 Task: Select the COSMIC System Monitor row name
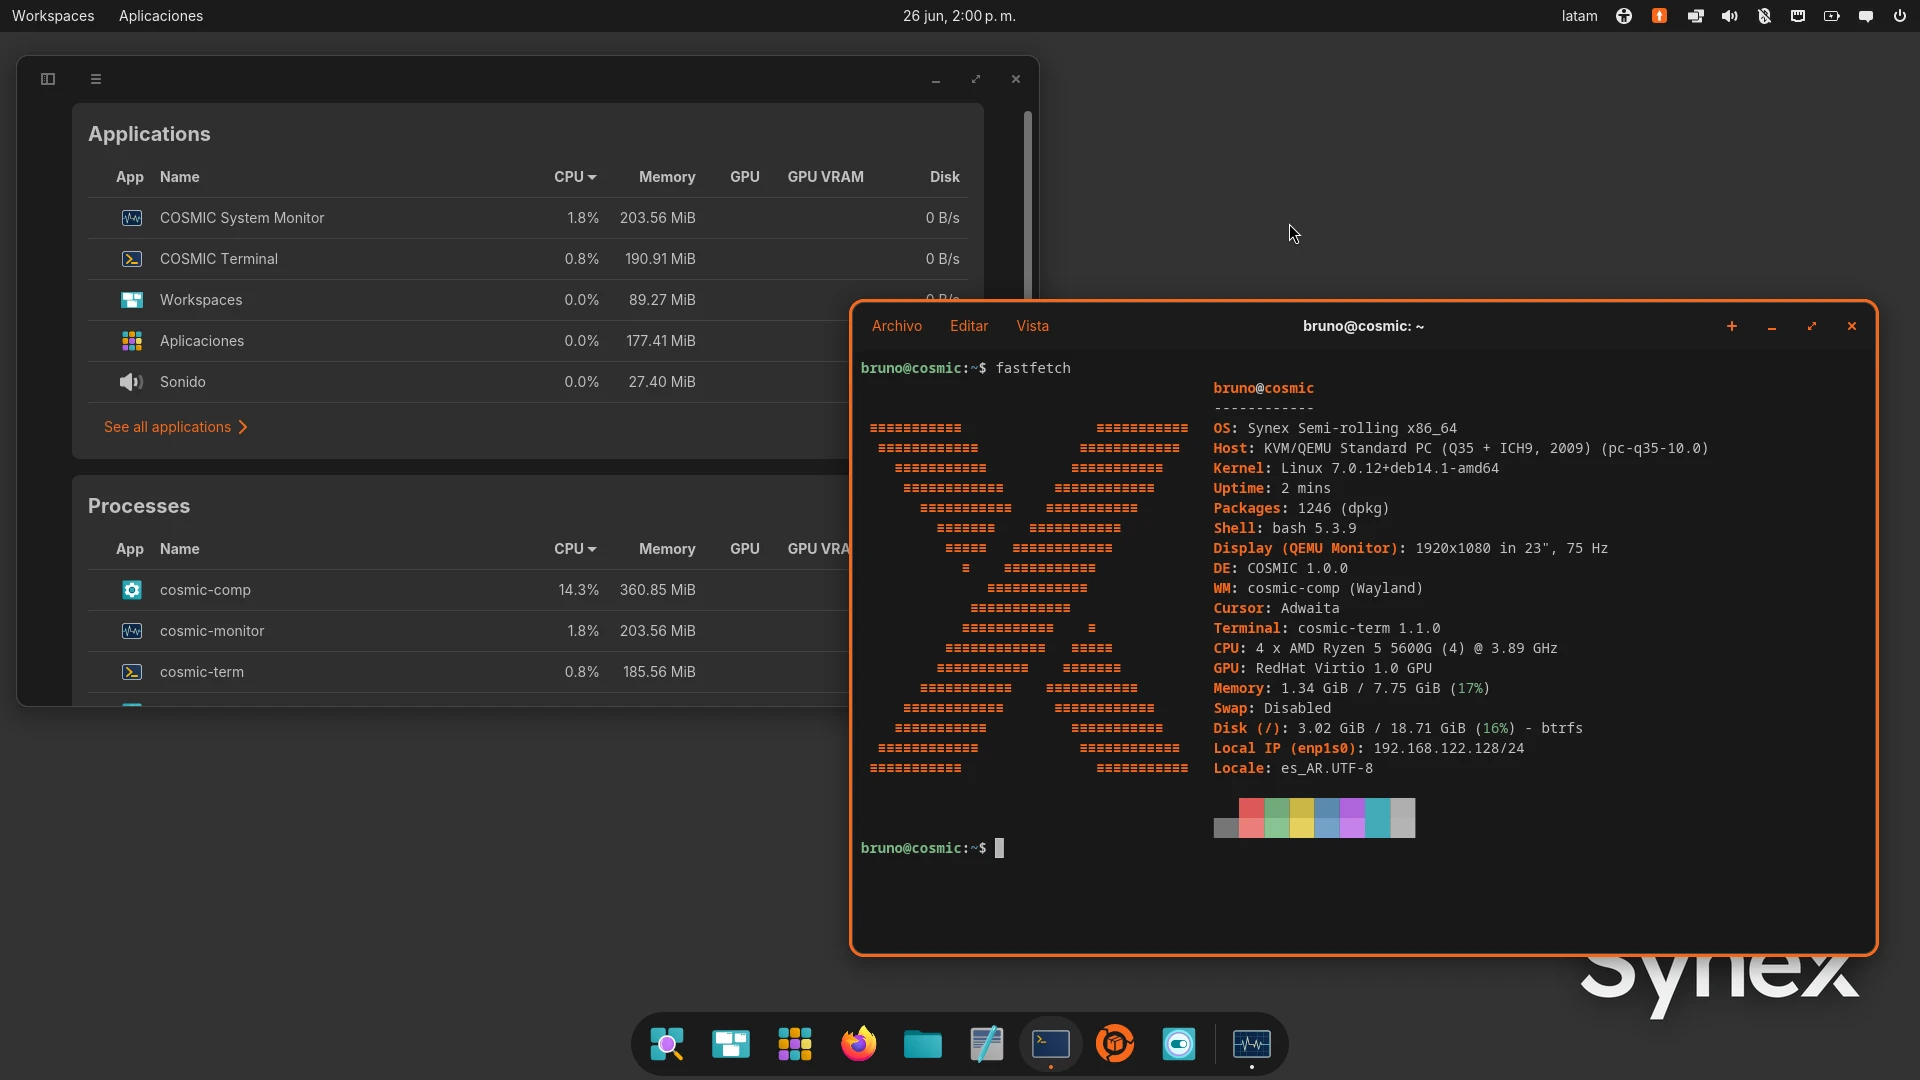pyautogui.click(x=242, y=218)
